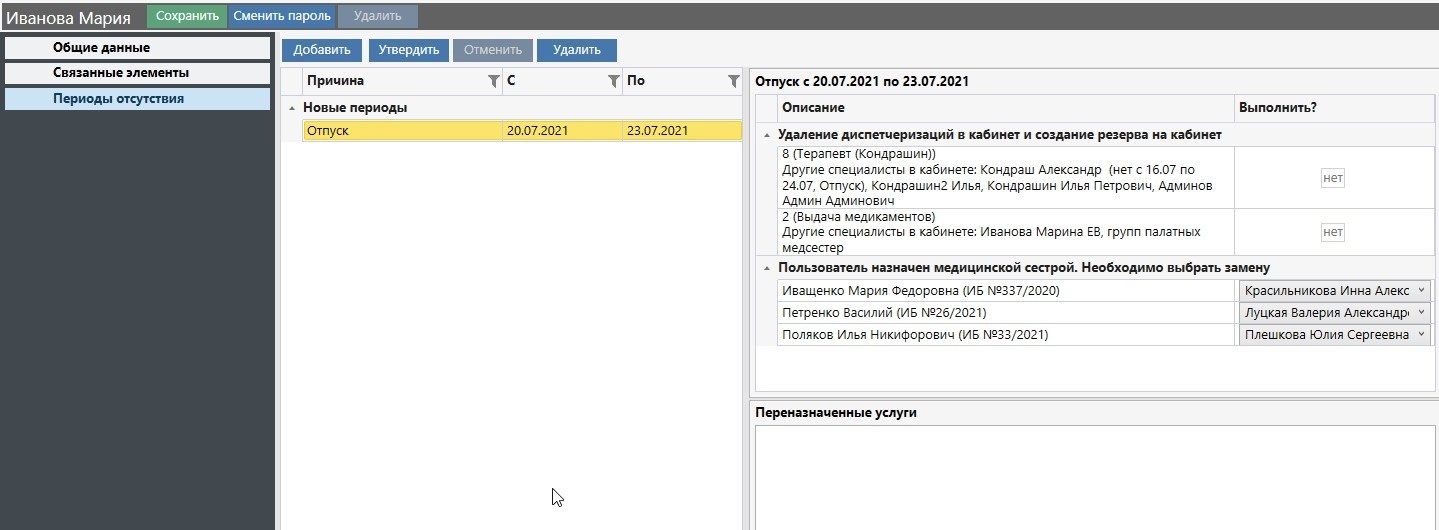Collapse the nurse replacement group
1439x530 pixels.
[766, 268]
